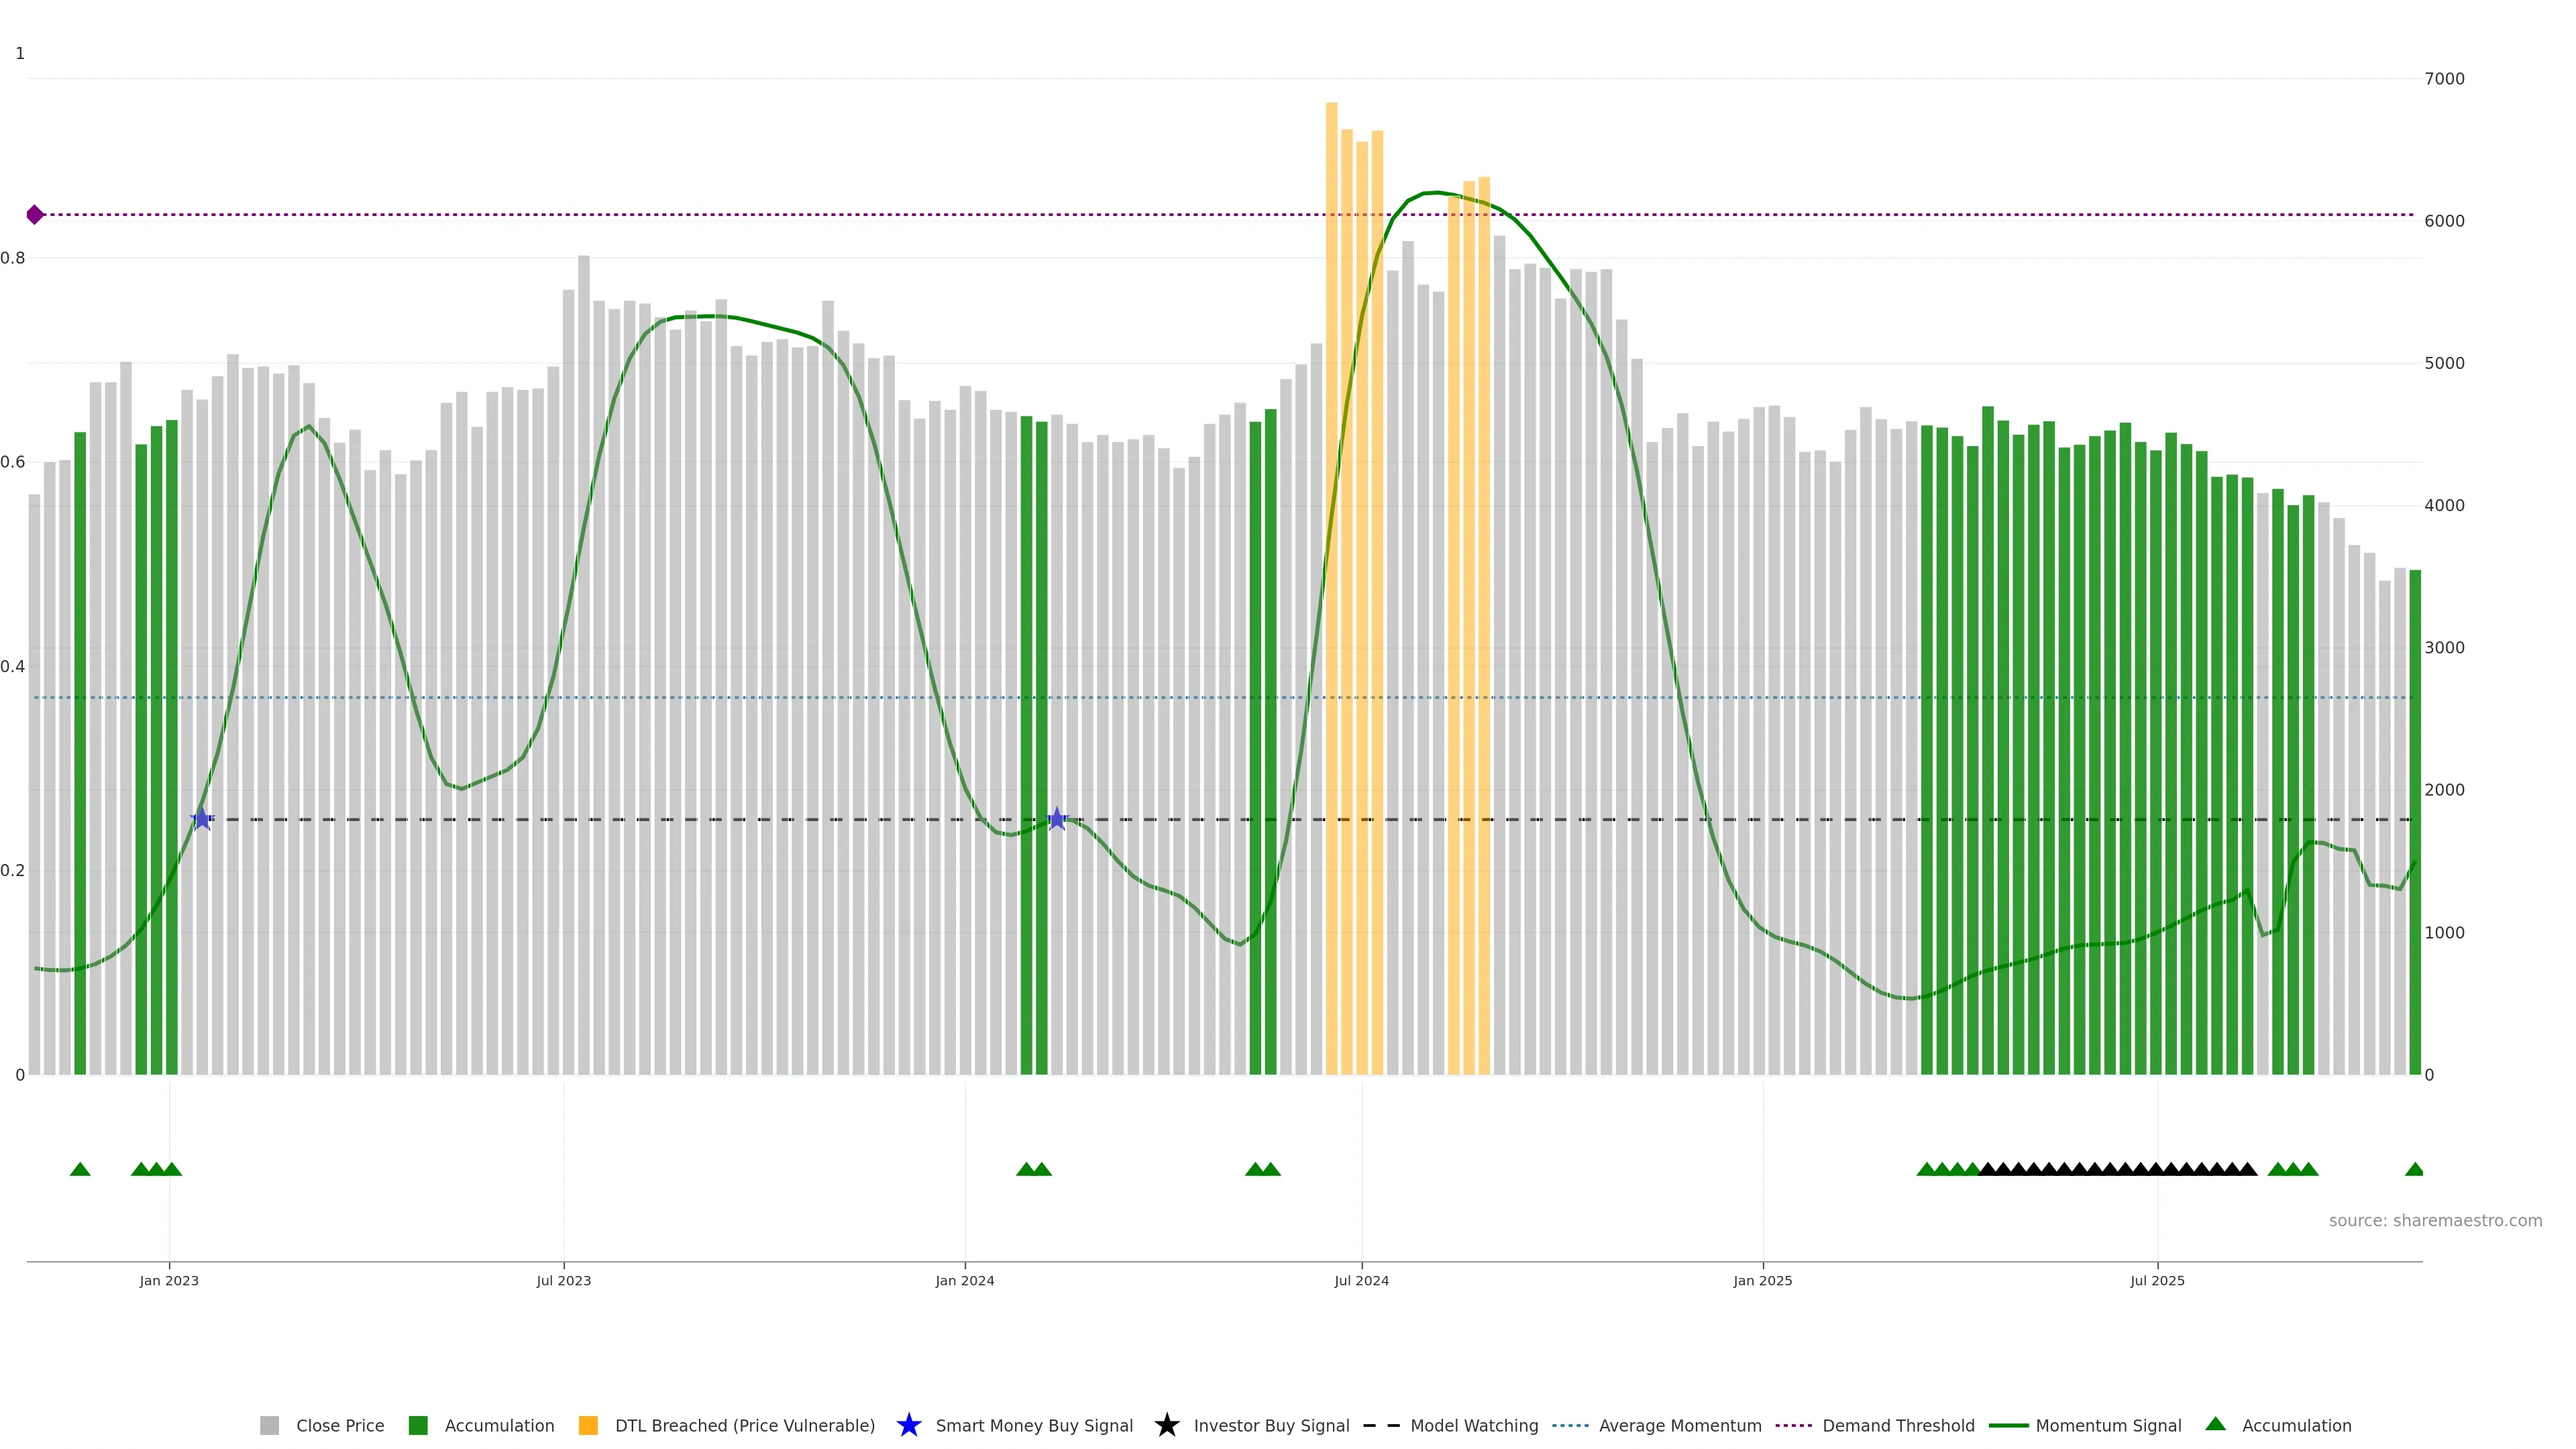This screenshot has width=2576, height=1449.
Task: Click the green triangle Accumulation legend icon
Action: point(2215,1424)
